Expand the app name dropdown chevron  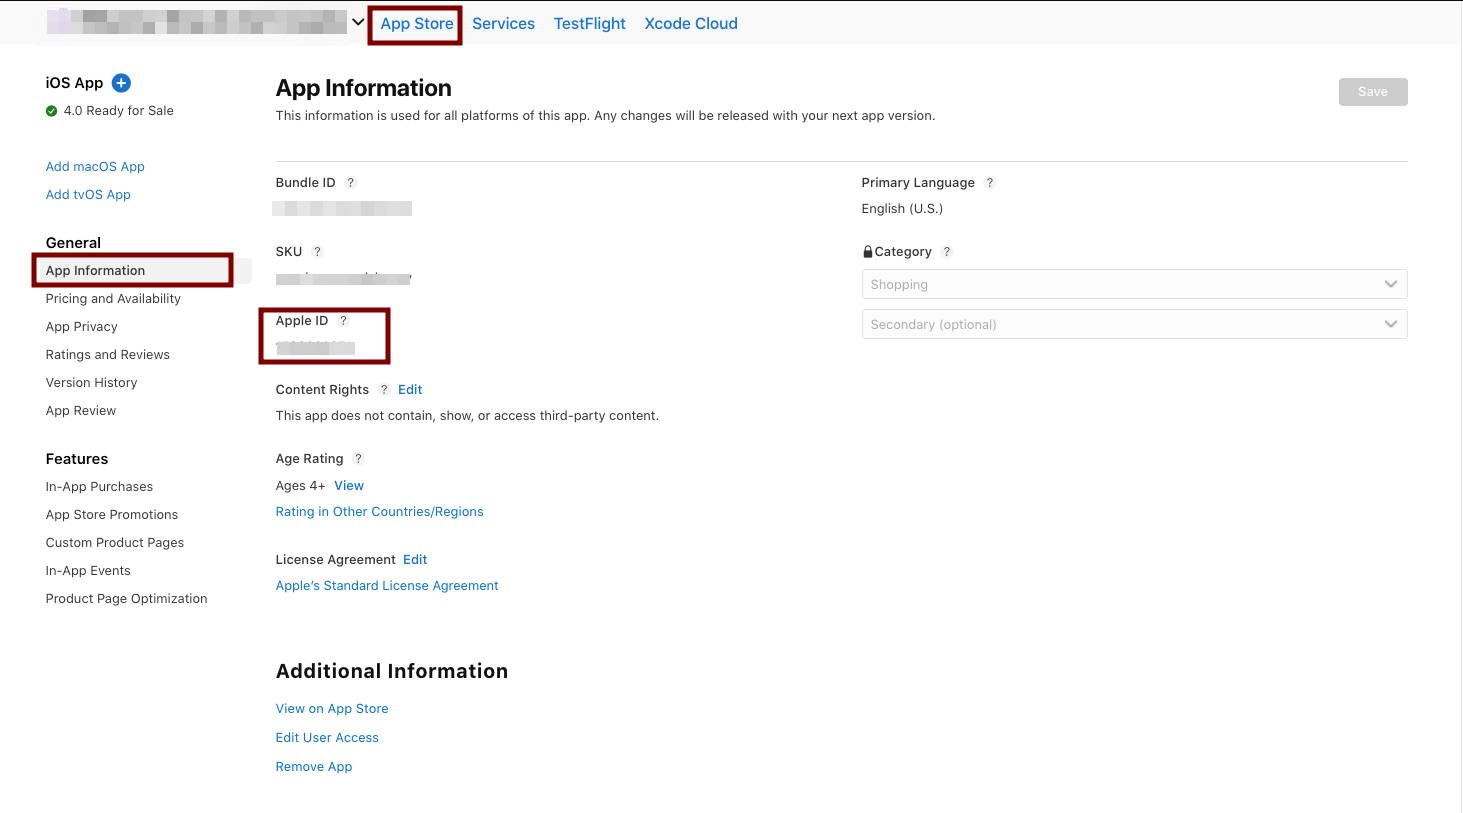[x=358, y=22]
